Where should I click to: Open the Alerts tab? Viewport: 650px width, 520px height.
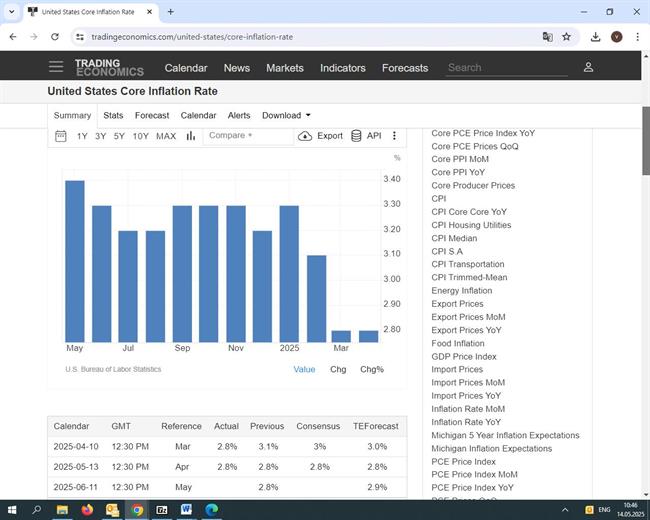[239, 115]
